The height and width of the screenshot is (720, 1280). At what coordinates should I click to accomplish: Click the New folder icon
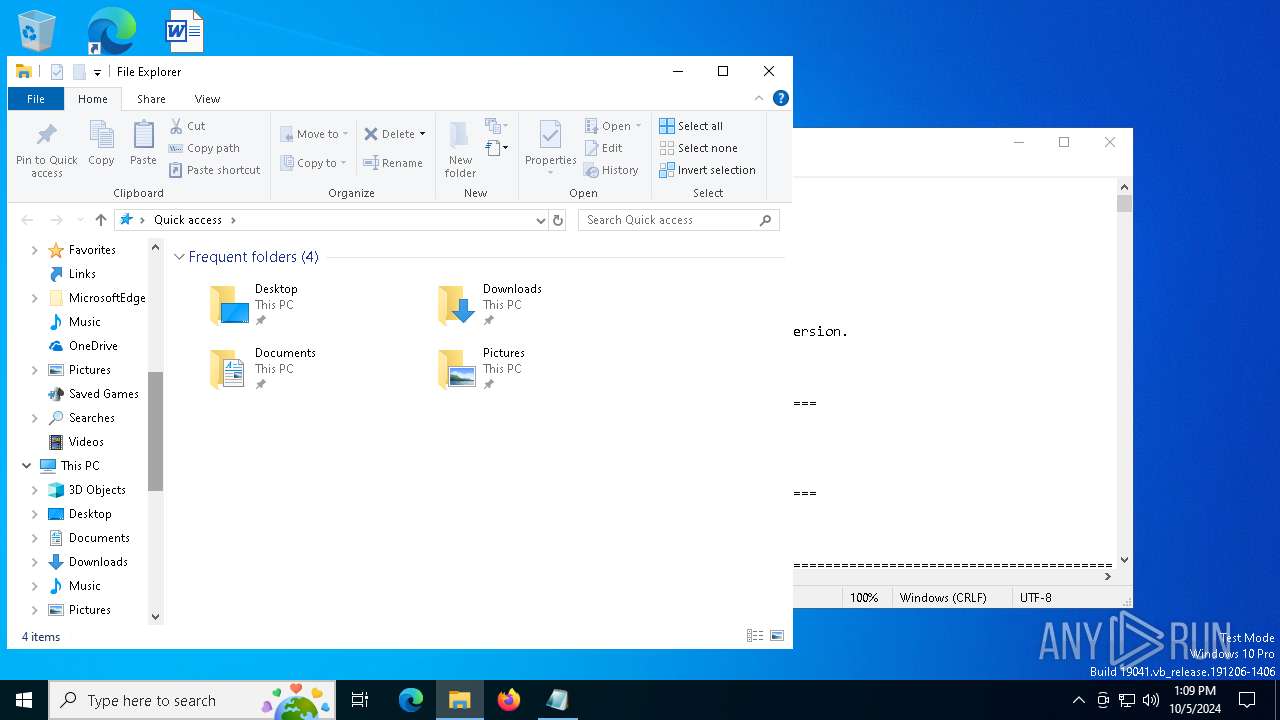coord(460,135)
